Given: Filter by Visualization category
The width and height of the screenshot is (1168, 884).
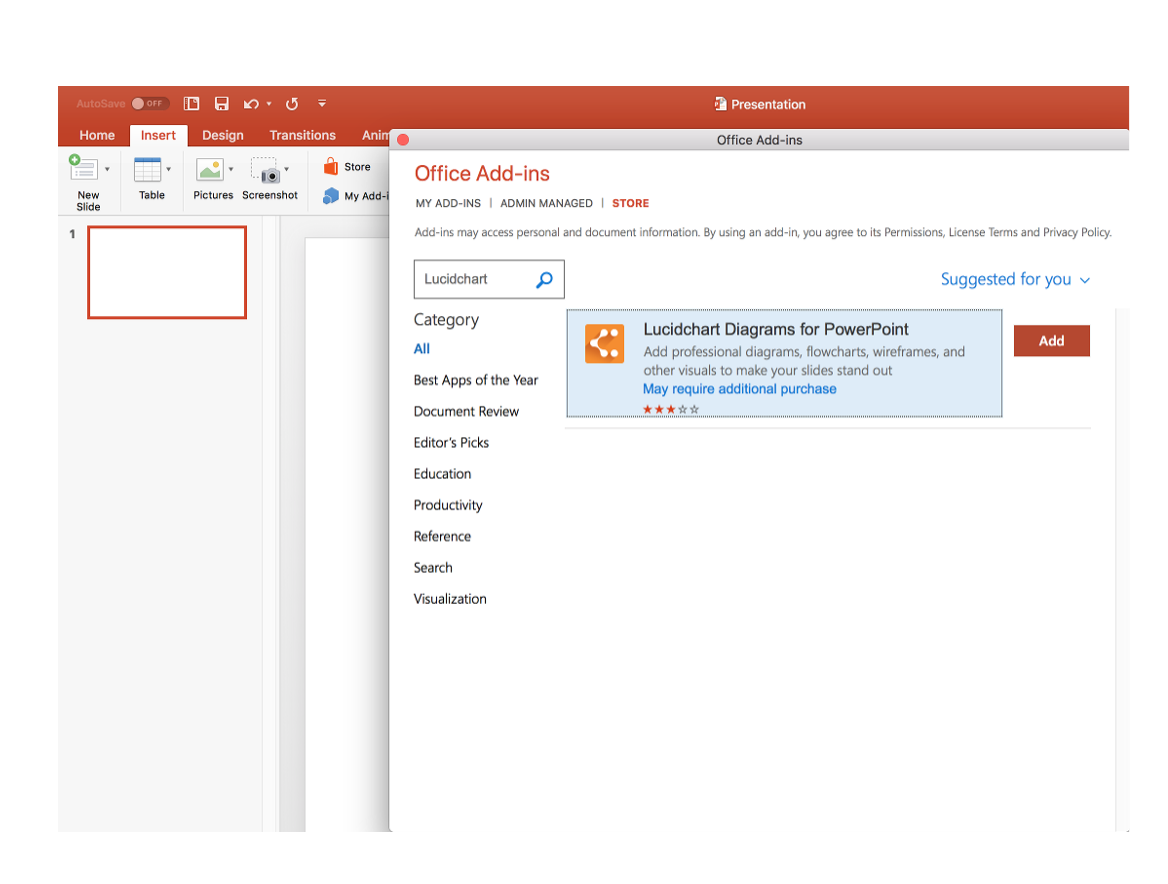Looking at the screenshot, I should (x=450, y=599).
